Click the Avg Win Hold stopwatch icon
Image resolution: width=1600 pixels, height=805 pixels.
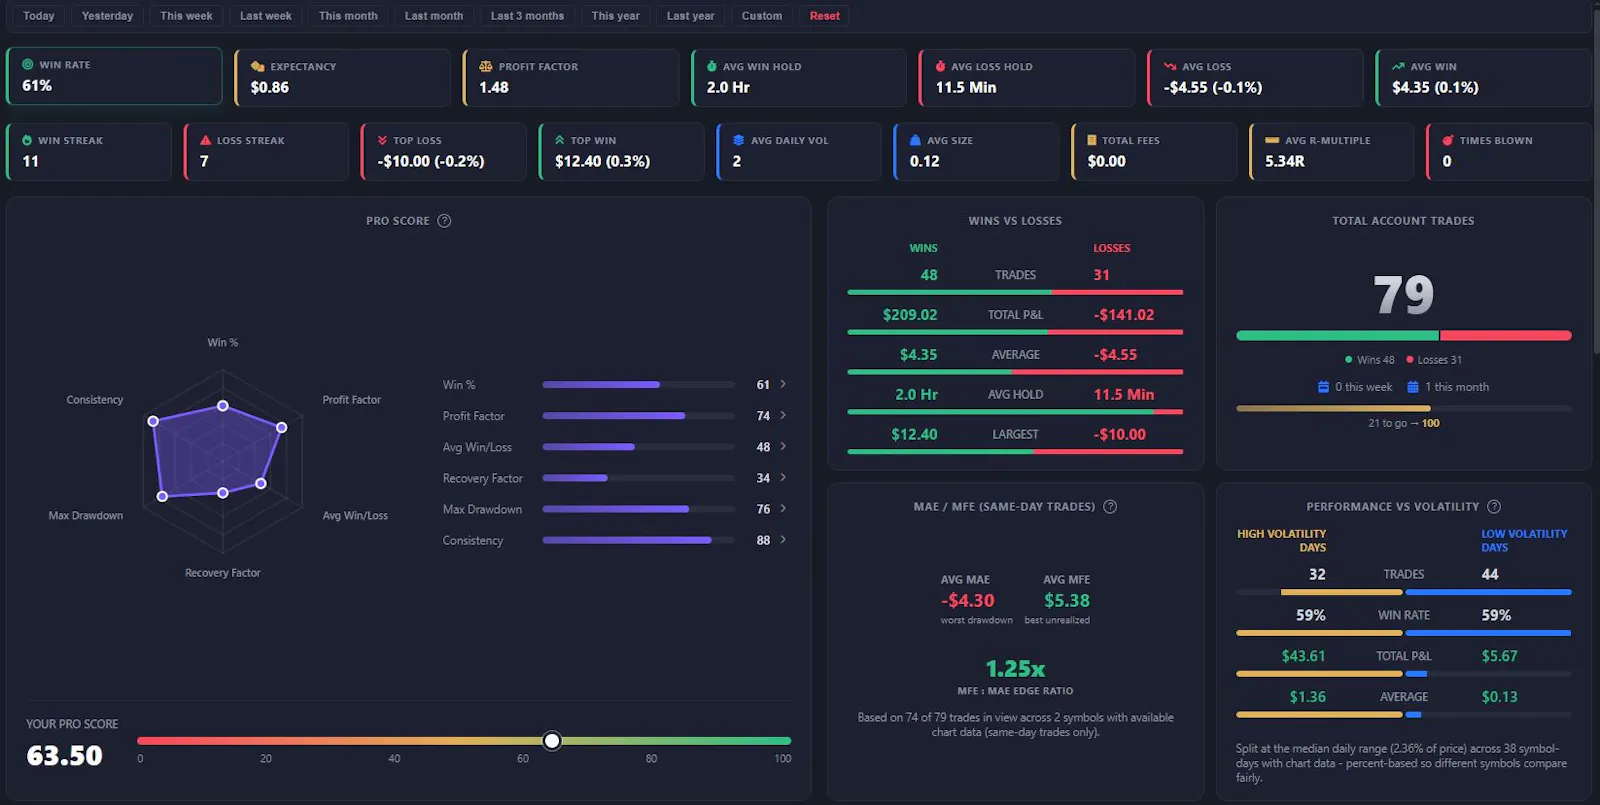tap(712, 66)
